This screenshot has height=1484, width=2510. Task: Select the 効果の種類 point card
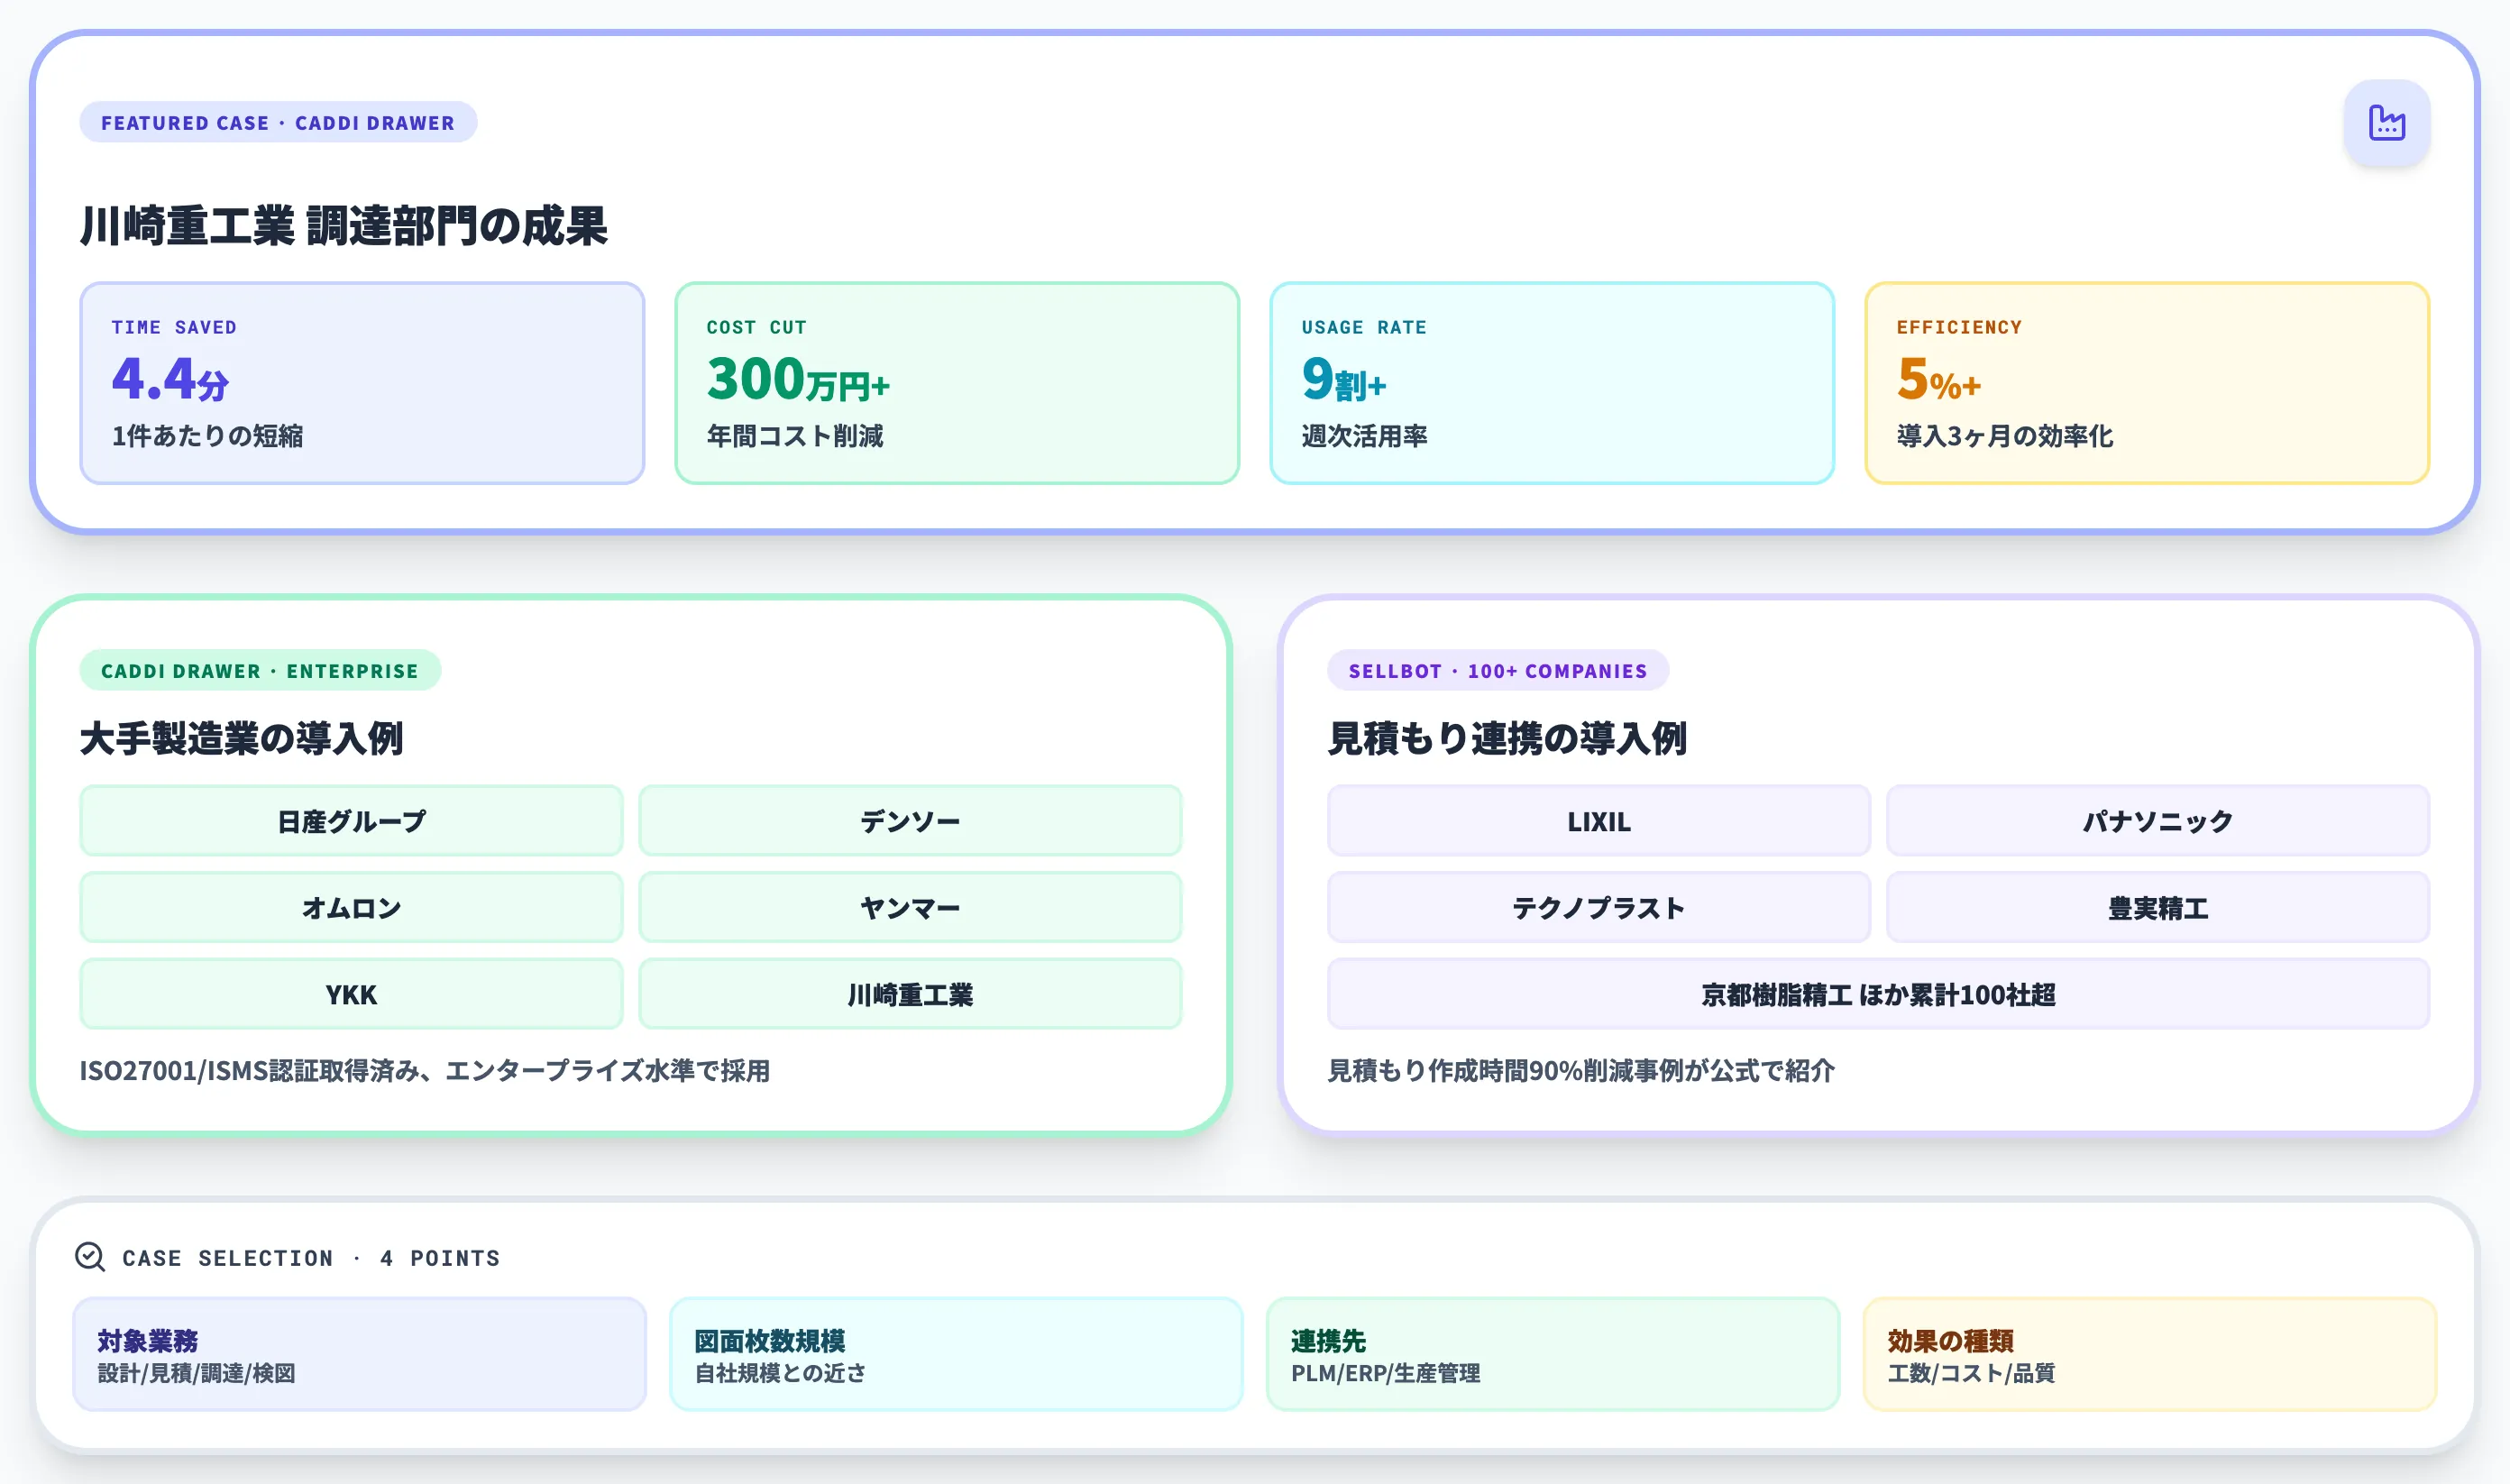tap(2146, 1356)
